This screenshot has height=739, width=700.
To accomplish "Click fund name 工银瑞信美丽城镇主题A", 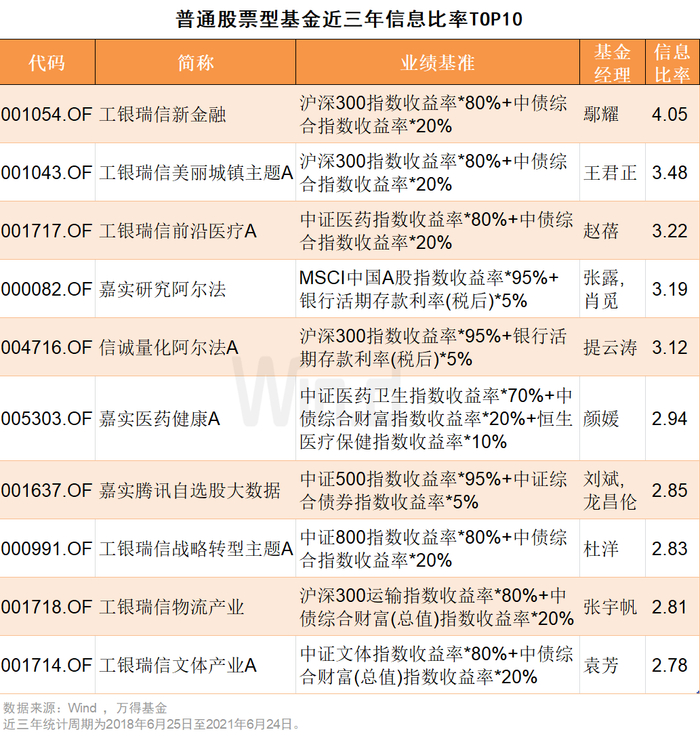I will coord(196,173).
